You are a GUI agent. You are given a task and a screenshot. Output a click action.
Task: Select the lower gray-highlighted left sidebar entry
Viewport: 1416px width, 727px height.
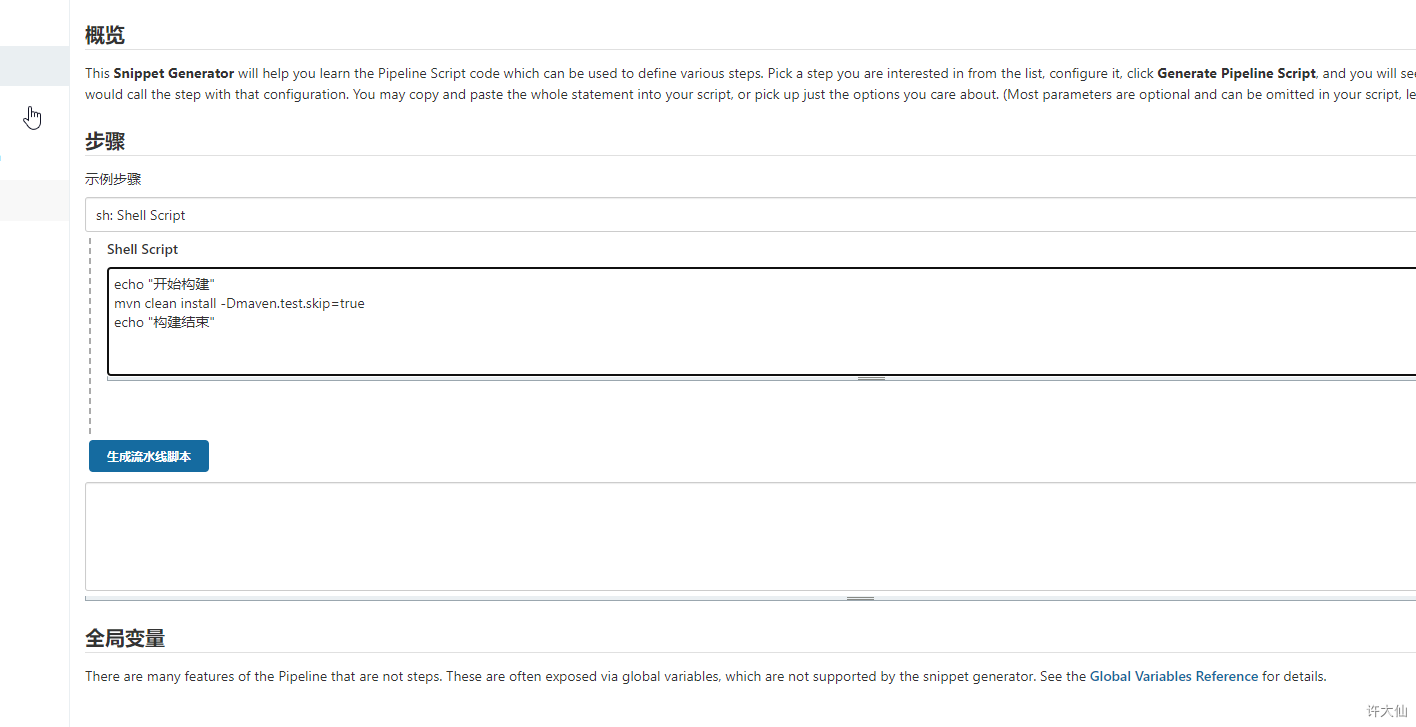tap(34, 200)
